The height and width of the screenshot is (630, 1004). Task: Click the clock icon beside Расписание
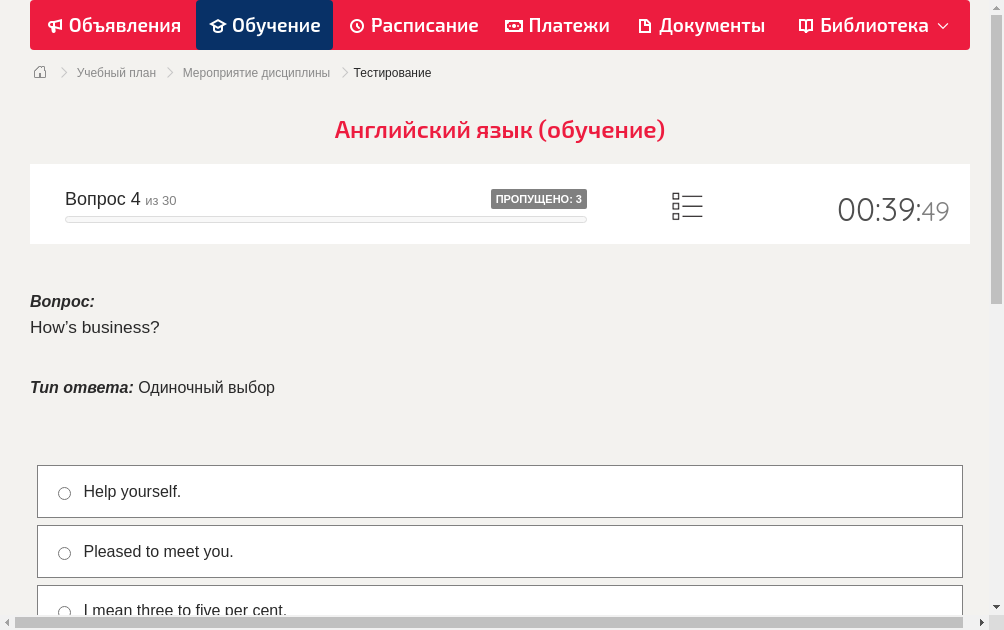(x=357, y=26)
